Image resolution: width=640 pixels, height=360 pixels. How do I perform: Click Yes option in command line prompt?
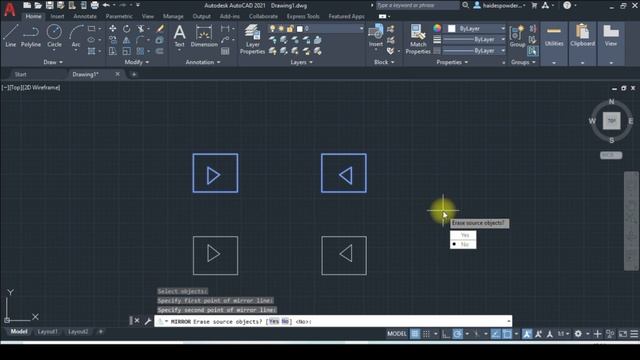tap(273, 322)
